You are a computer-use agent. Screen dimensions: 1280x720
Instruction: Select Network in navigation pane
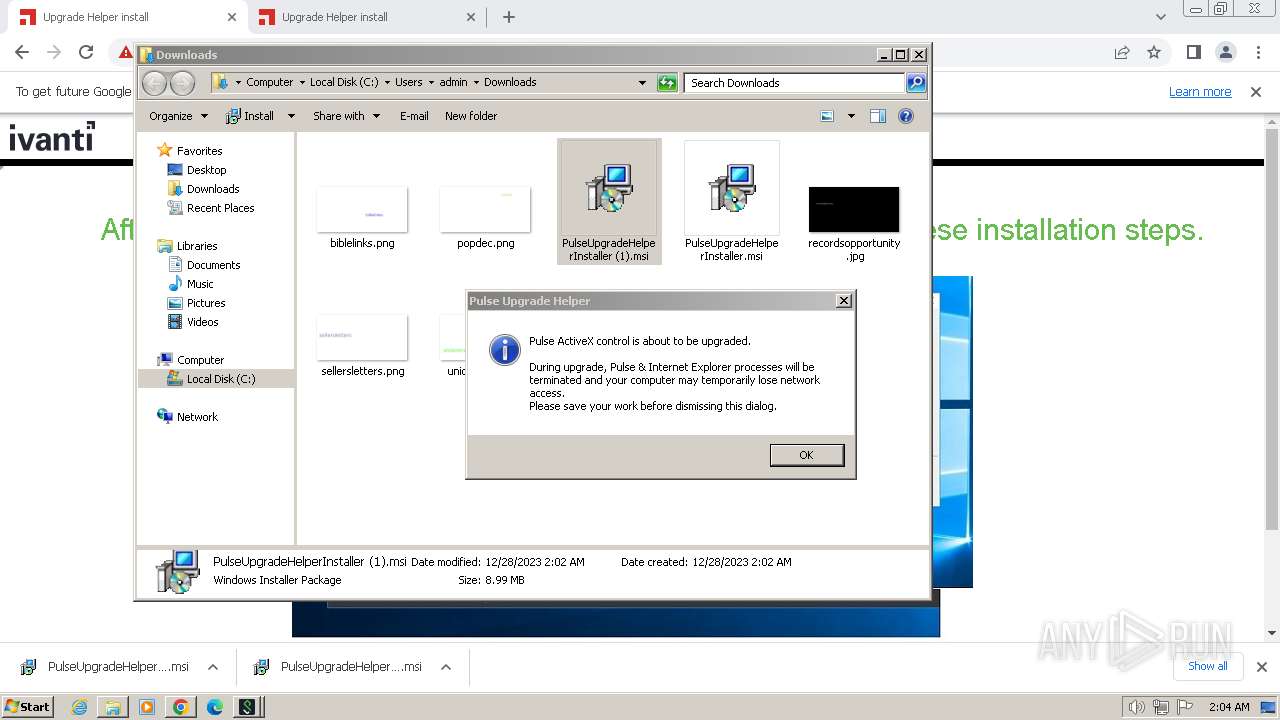pyautogui.click(x=197, y=417)
